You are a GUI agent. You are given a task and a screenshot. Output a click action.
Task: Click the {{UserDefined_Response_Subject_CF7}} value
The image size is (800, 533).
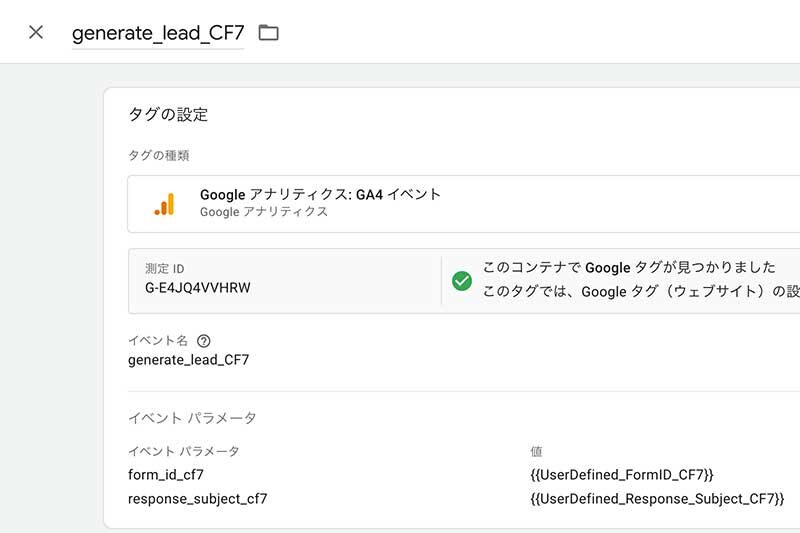tap(657, 499)
